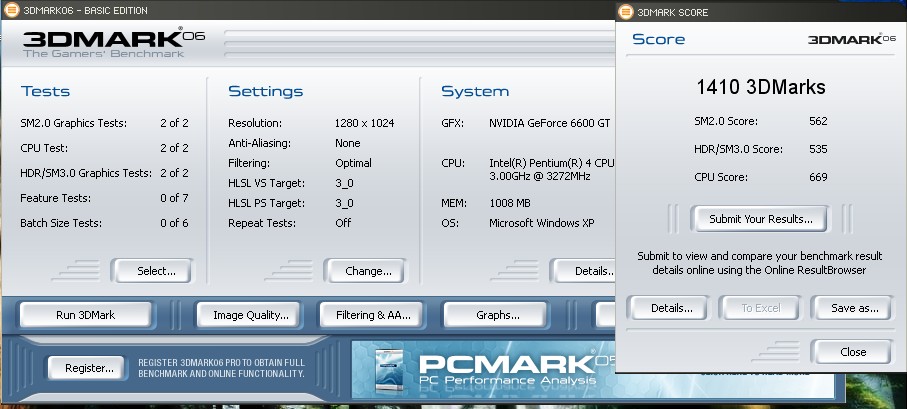Save the score with Save as
This screenshot has height=409, width=907.
point(851,308)
